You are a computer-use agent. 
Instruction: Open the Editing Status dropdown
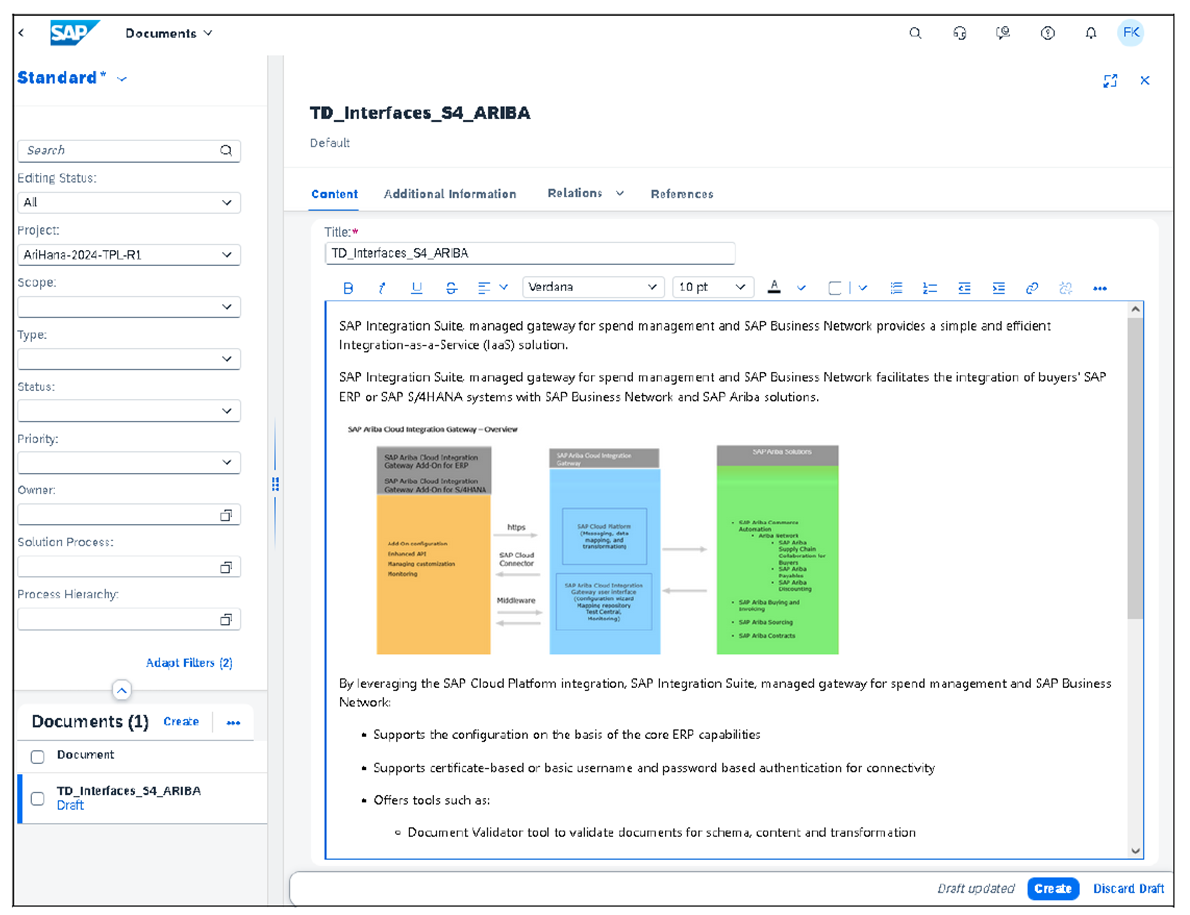[x=129, y=202]
